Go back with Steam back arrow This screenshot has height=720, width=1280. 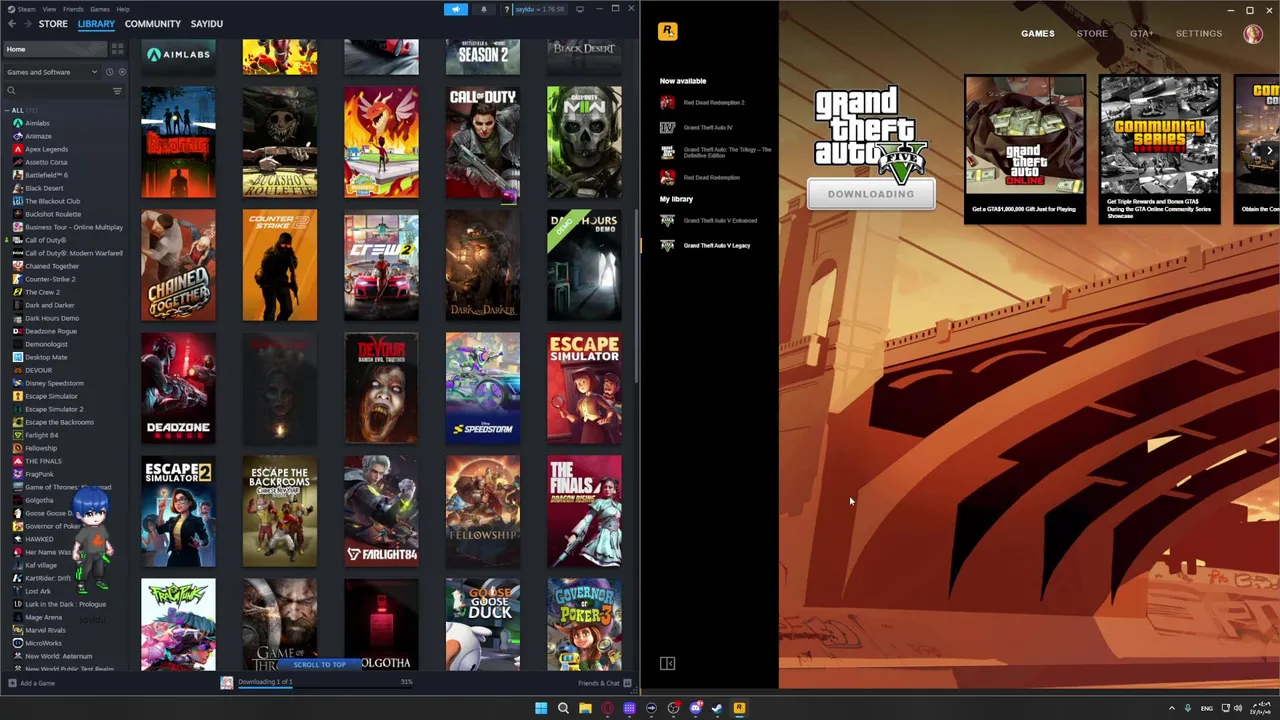10,23
